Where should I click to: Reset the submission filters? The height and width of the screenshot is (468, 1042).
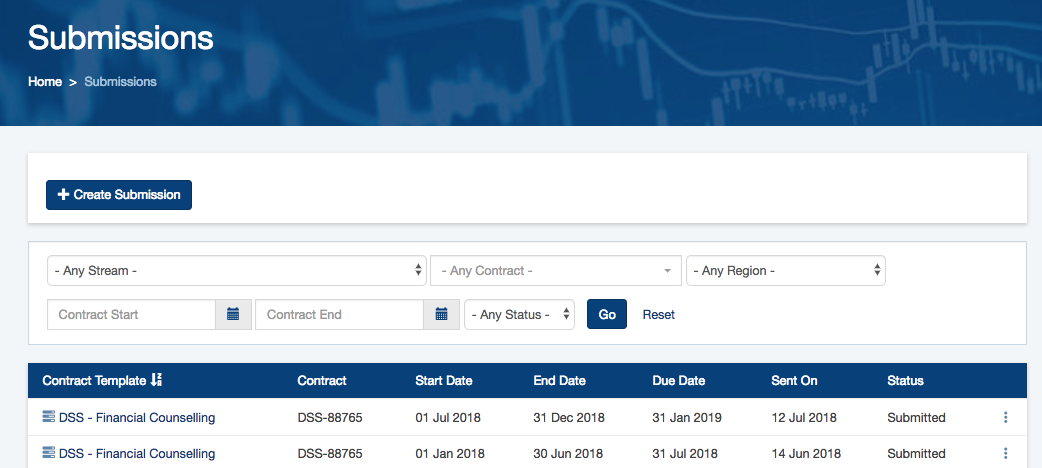659,314
